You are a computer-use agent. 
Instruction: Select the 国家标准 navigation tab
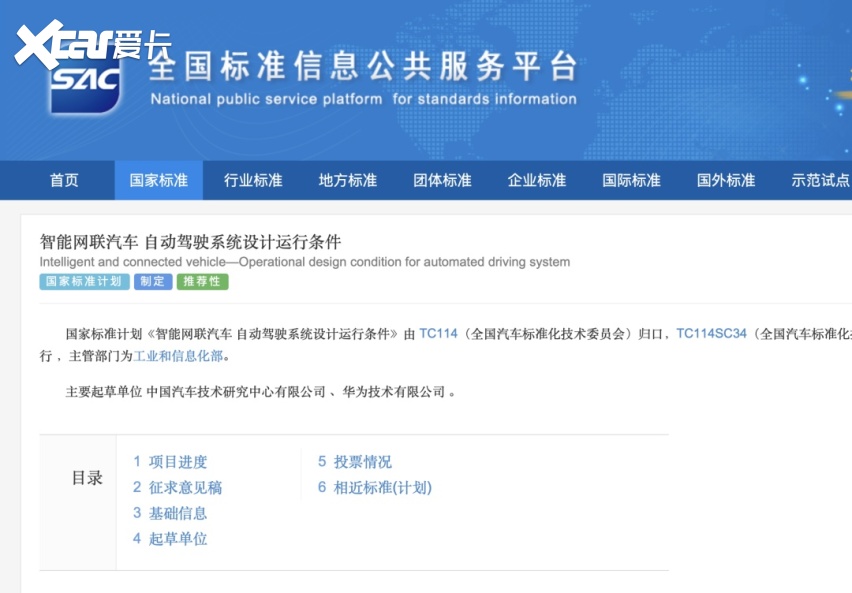(x=159, y=180)
